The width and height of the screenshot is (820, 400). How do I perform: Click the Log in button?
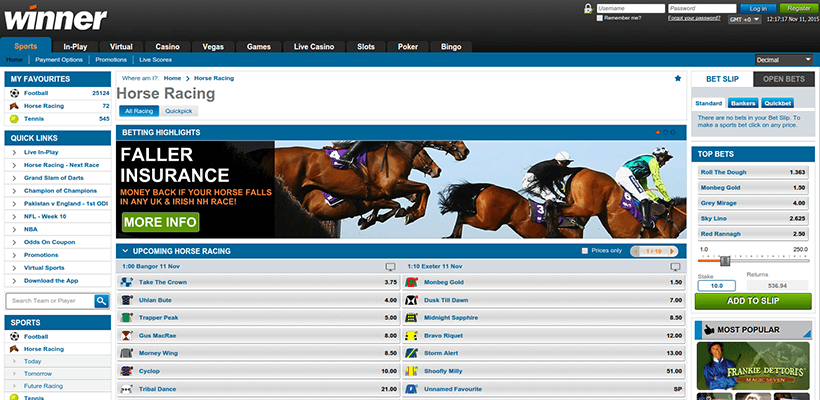[x=758, y=8]
